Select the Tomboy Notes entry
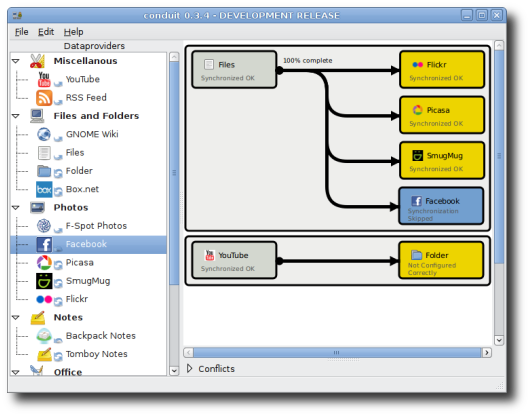The height and width of the screenshot is (416, 530). 97,354
